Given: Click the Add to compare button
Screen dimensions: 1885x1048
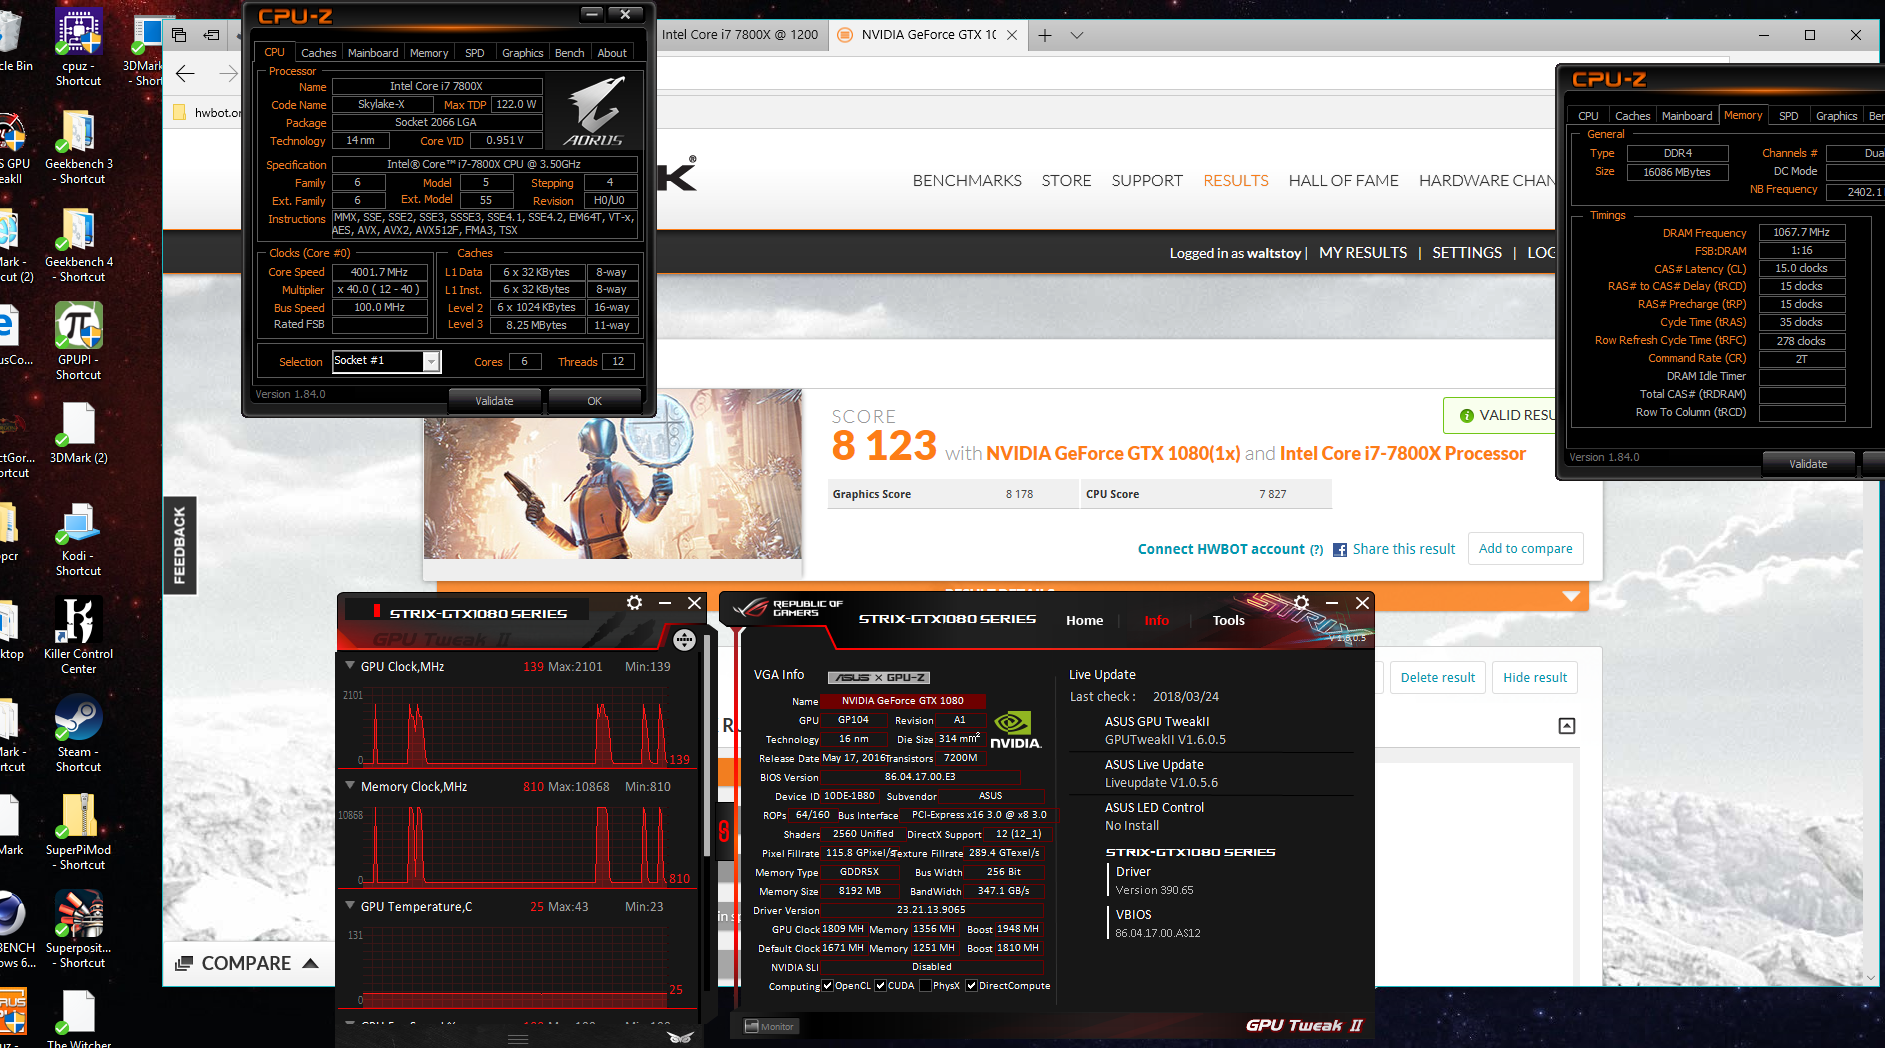Looking at the screenshot, I should pos(1525,548).
